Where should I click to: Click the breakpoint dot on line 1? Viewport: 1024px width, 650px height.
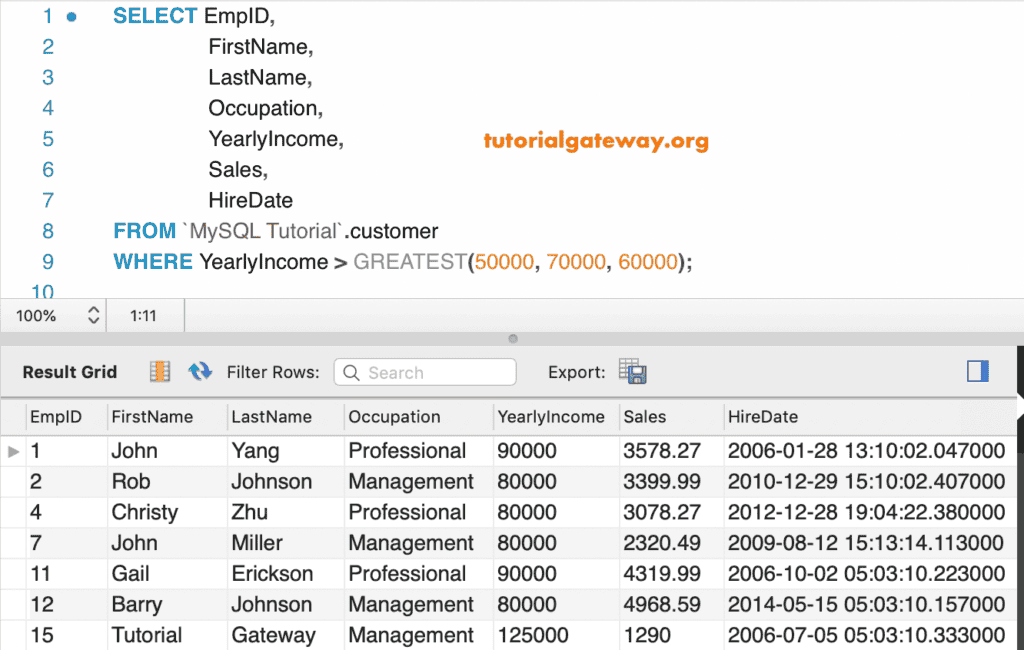72,17
